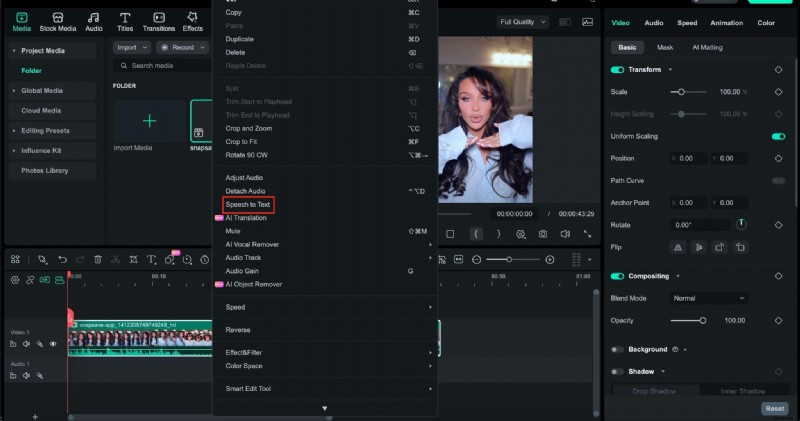Click the flip vertical icon
Screen dimensions: 800x421
pos(698,247)
